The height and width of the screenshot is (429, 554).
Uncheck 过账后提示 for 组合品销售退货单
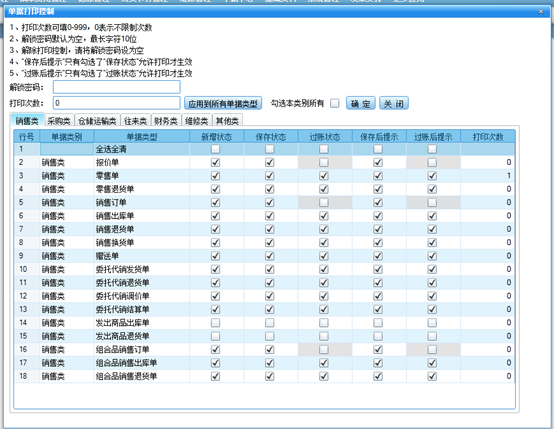tap(432, 376)
